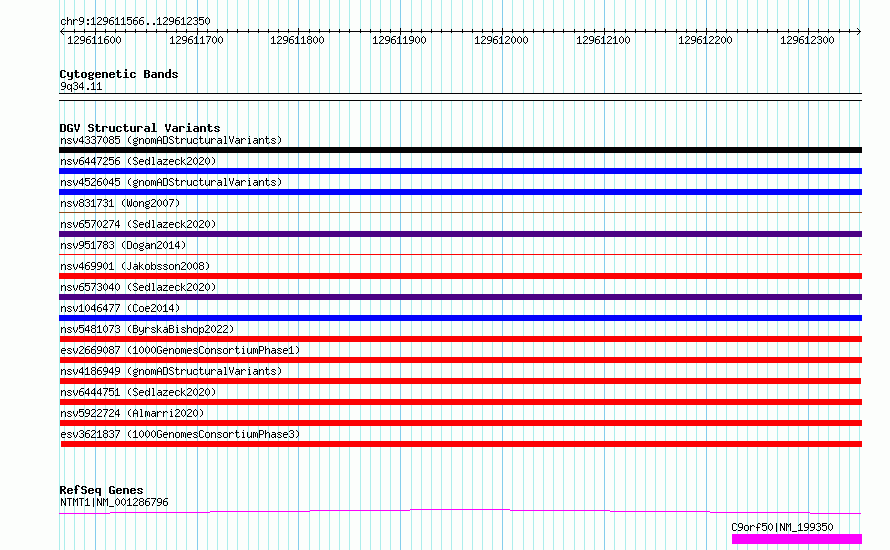Screen dimensions: 890x550
Task: Click the blue nsv1046477 variant bar
Action: pyautogui.click(x=460, y=318)
